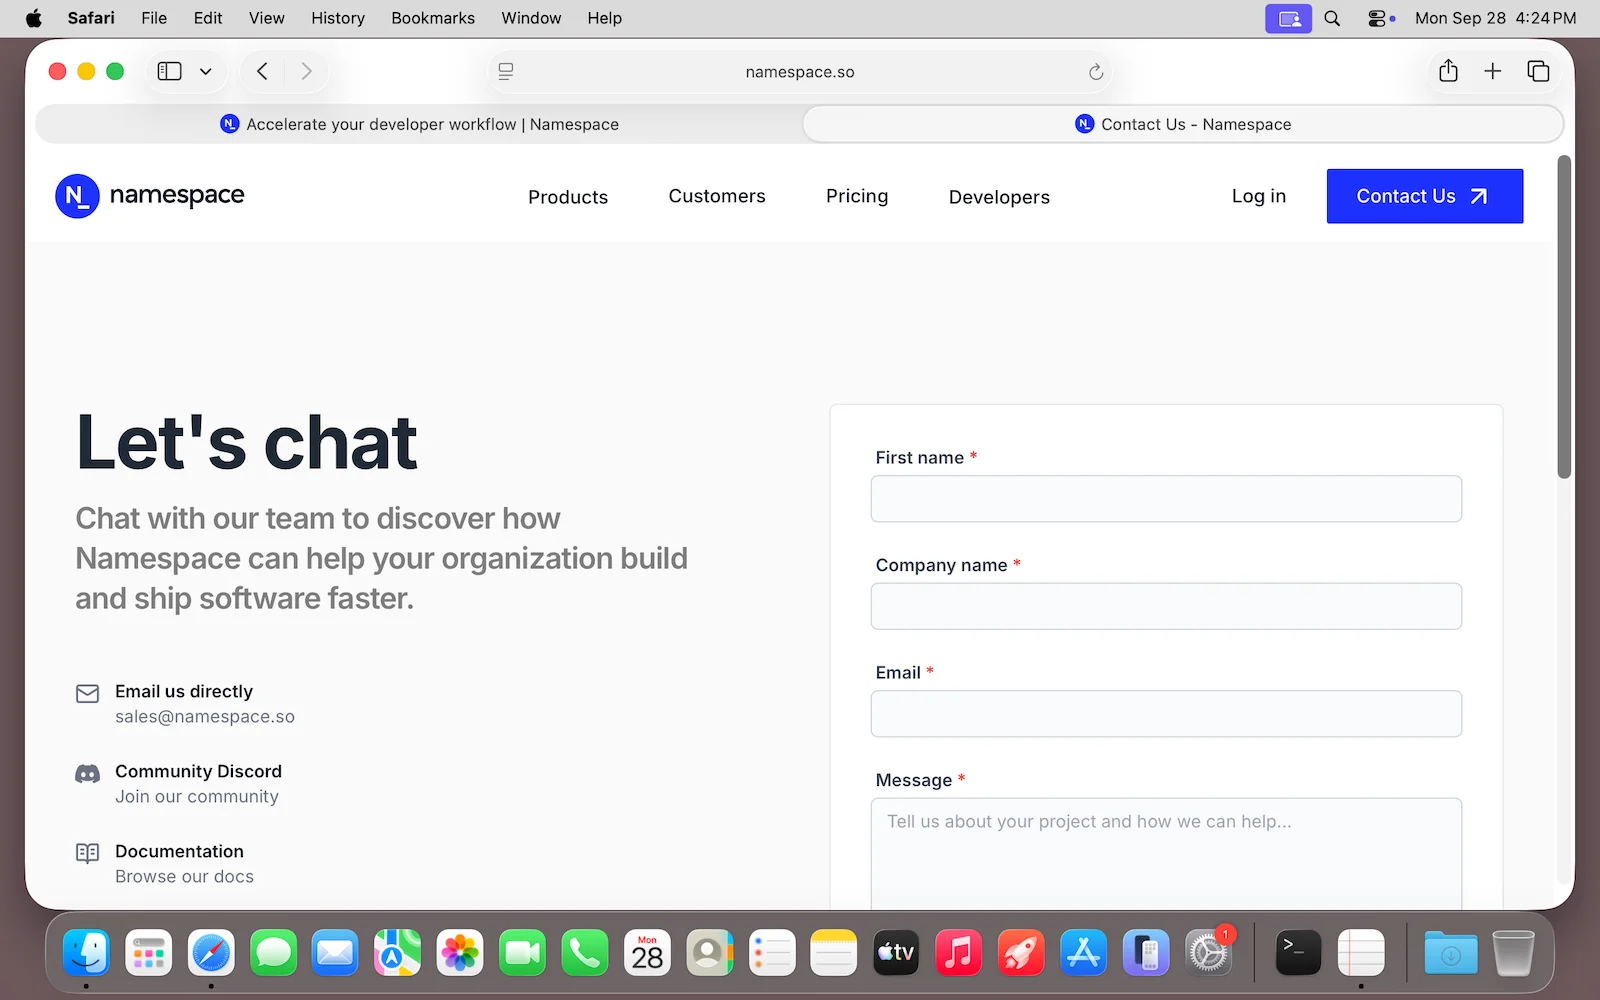Click the blue Contact Us button
The width and height of the screenshot is (1600, 1000).
pos(1425,196)
